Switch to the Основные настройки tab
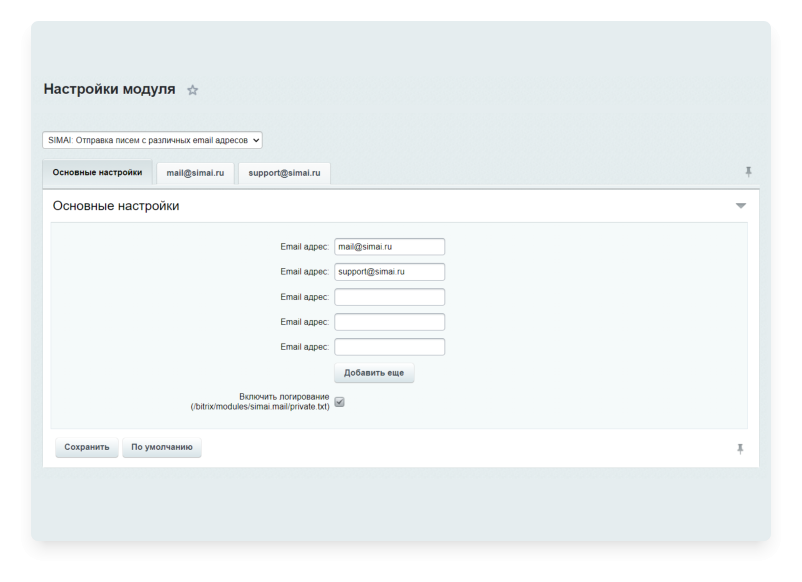 click(97, 173)
